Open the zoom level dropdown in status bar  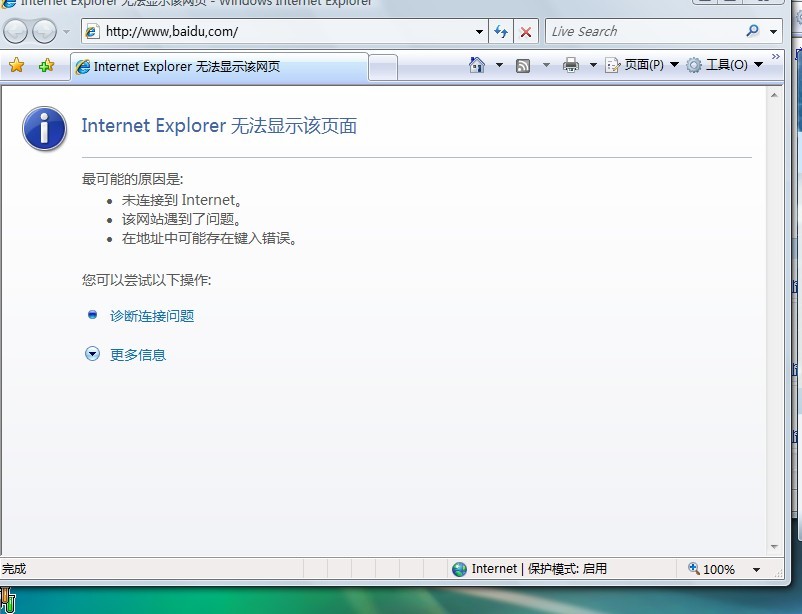click(x=758, y=568)
